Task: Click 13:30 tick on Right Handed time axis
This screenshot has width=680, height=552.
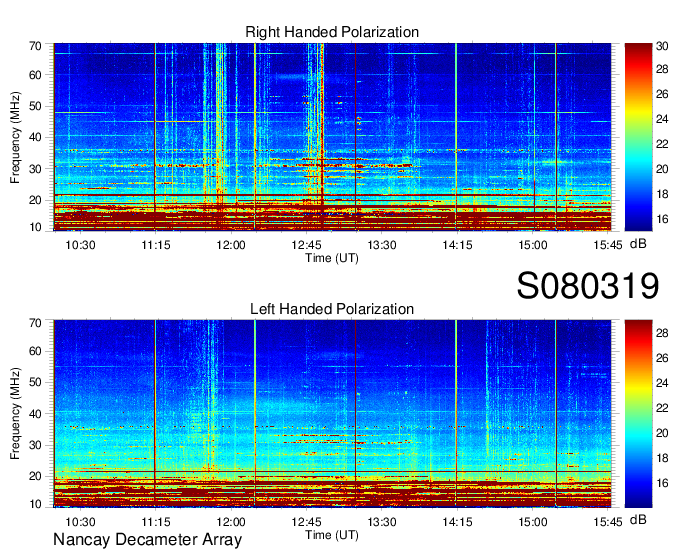Action: click(382, 245)
